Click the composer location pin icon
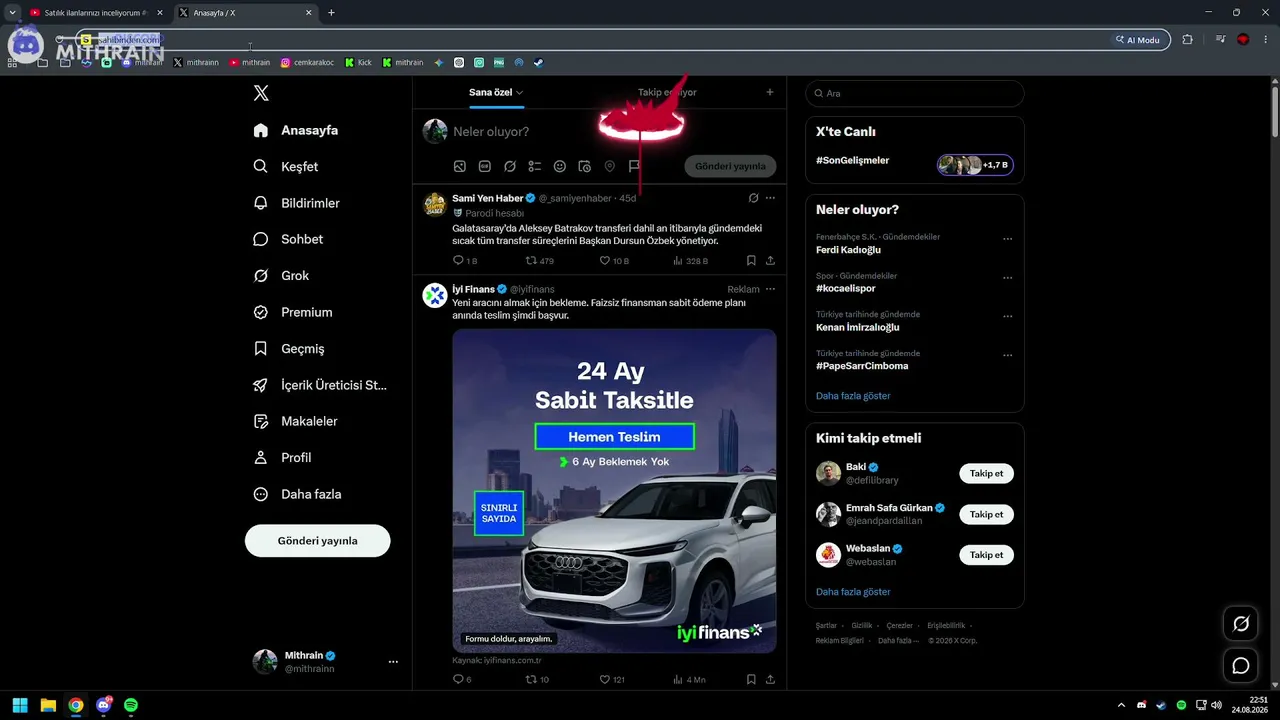The width and height of the screenshot is (1280, 720). (x=610, y=166)
